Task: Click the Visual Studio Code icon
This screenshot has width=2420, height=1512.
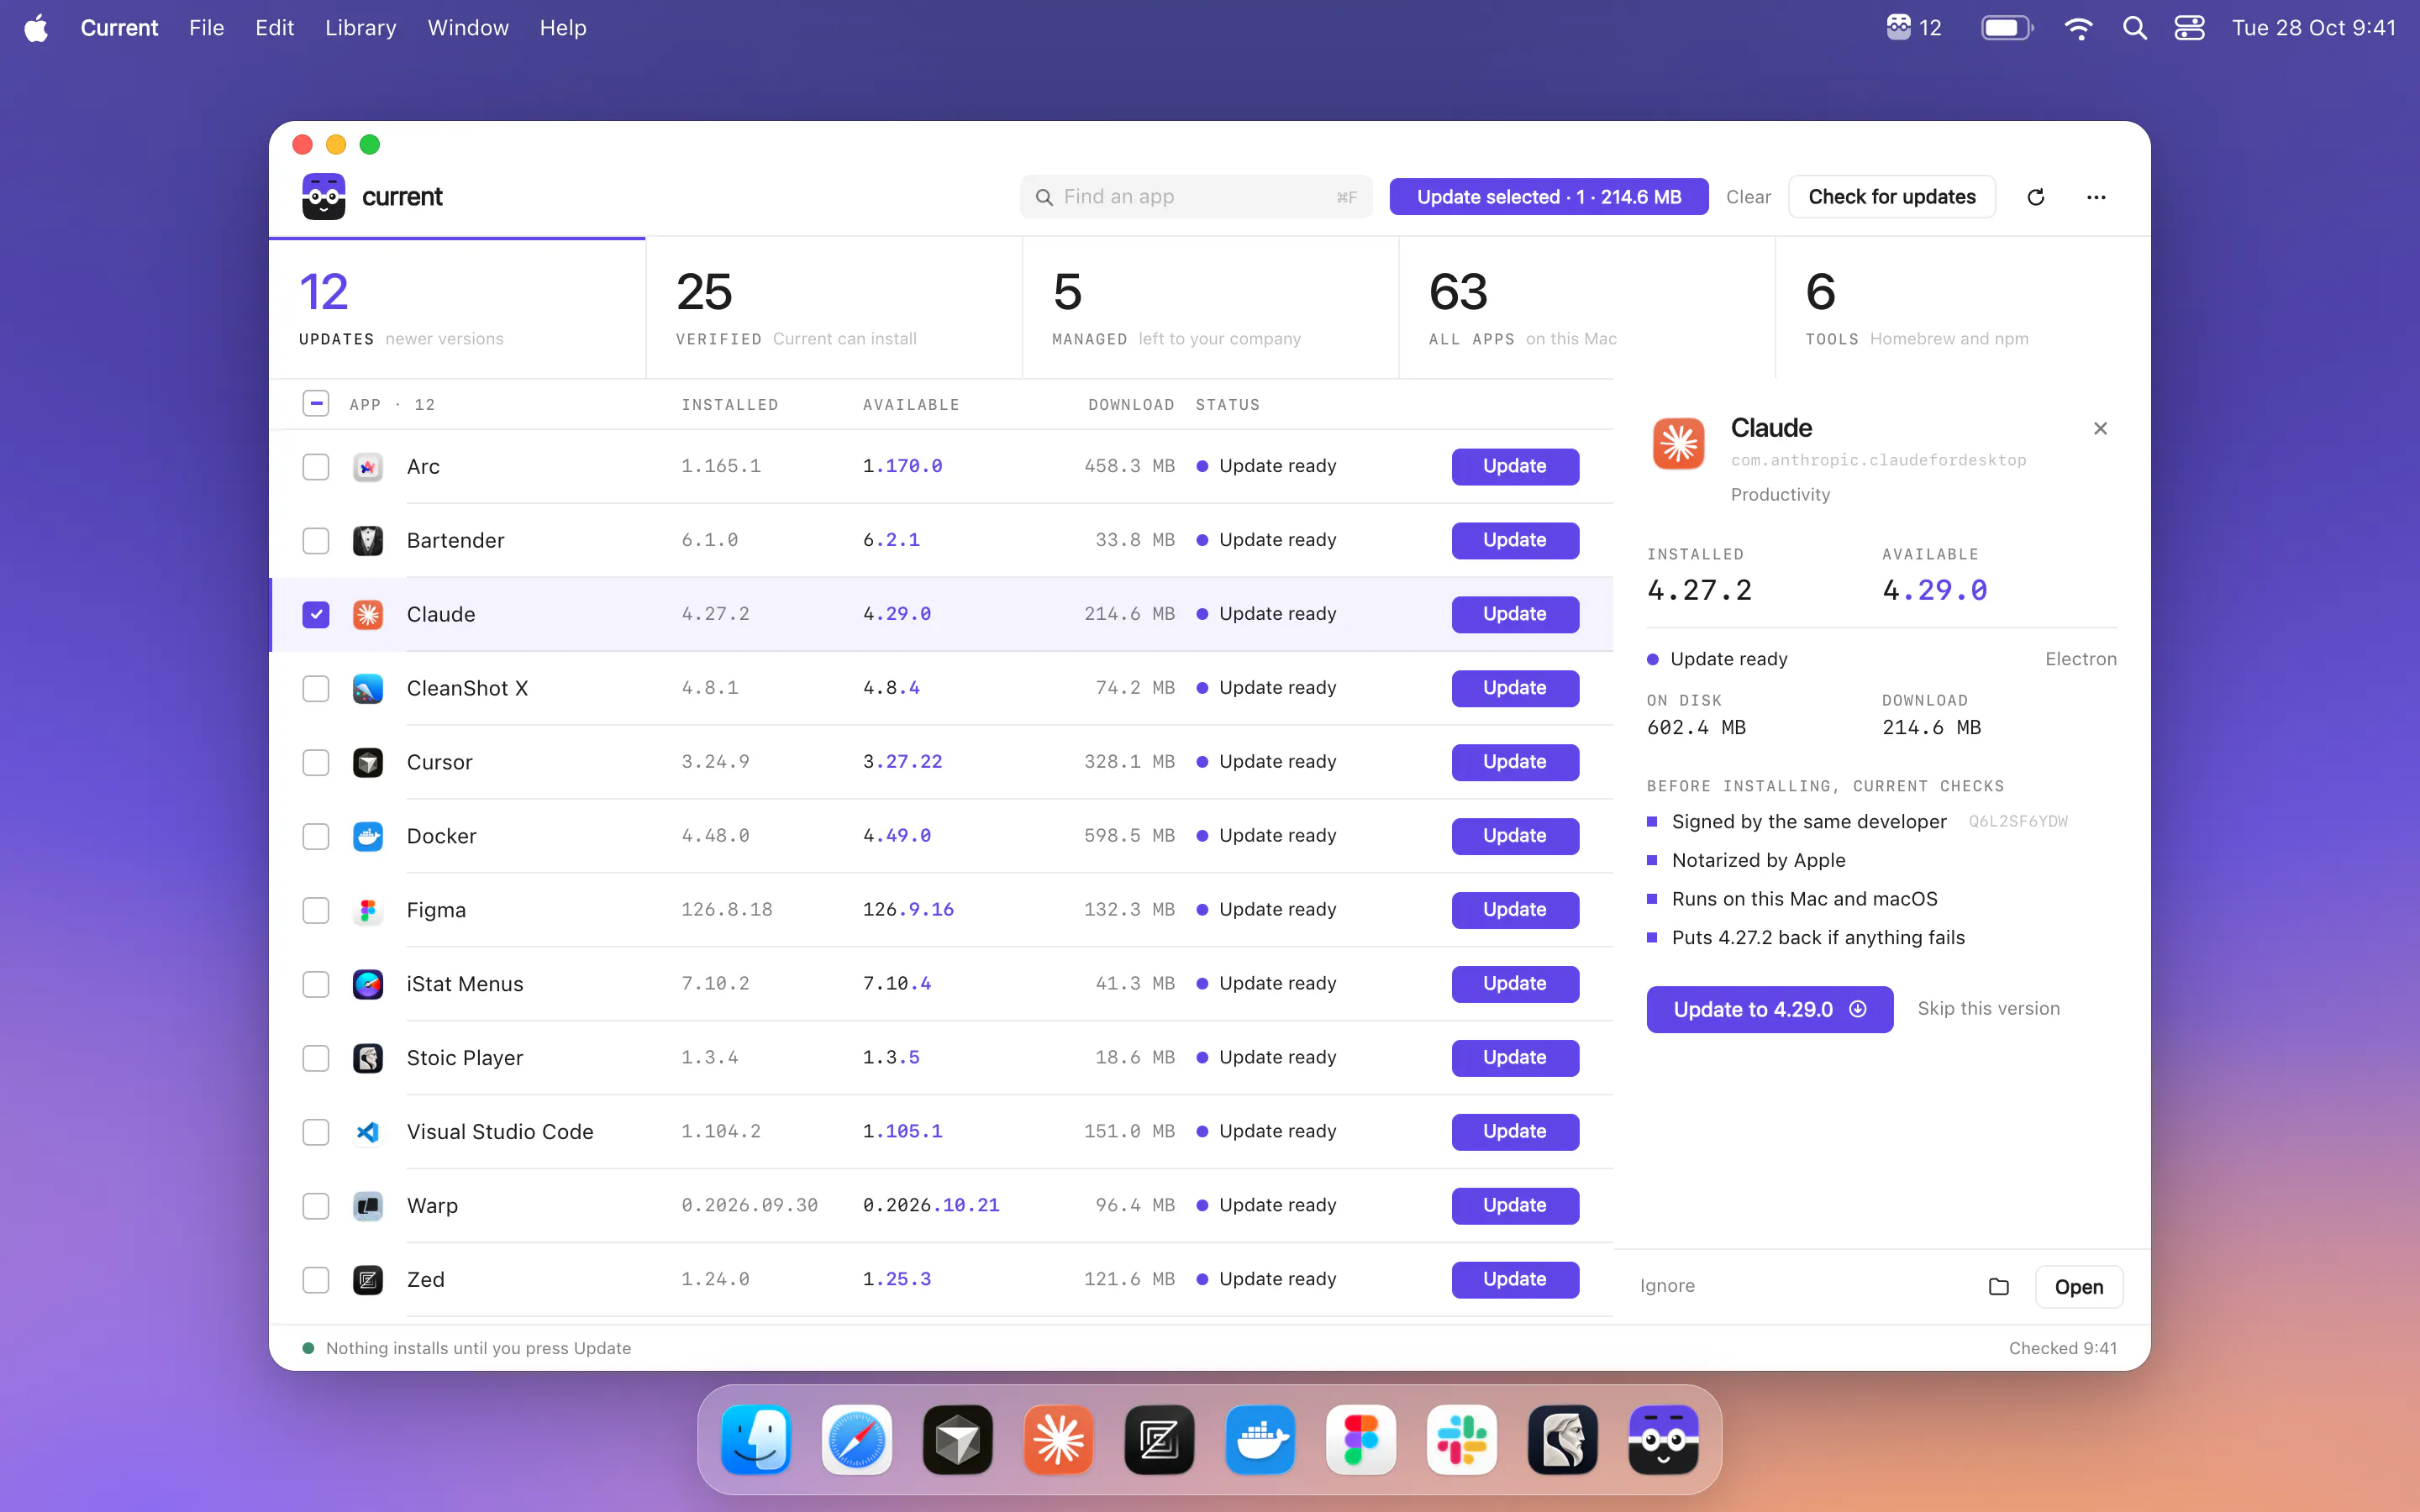Action: [368, 1133]
